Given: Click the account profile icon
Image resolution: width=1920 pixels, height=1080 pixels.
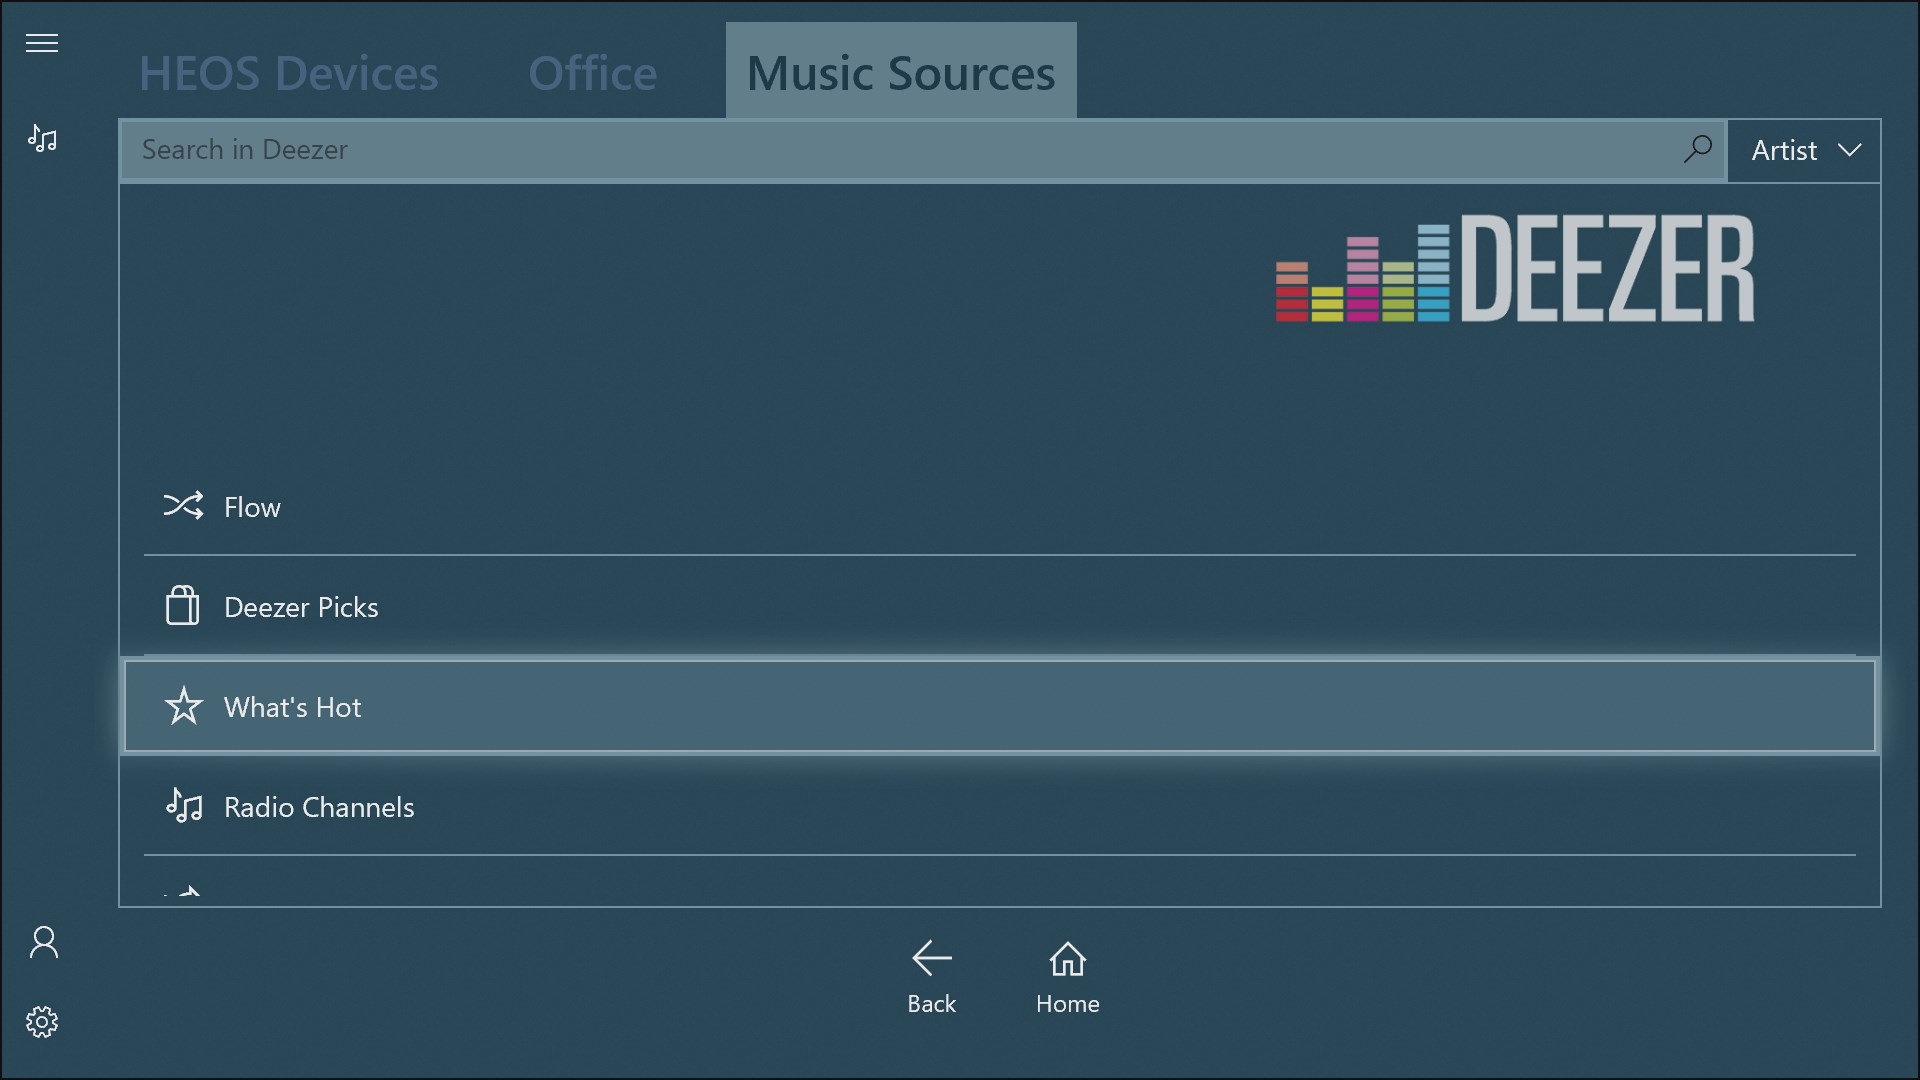Looking at the screenshot, I should [43, 943].
